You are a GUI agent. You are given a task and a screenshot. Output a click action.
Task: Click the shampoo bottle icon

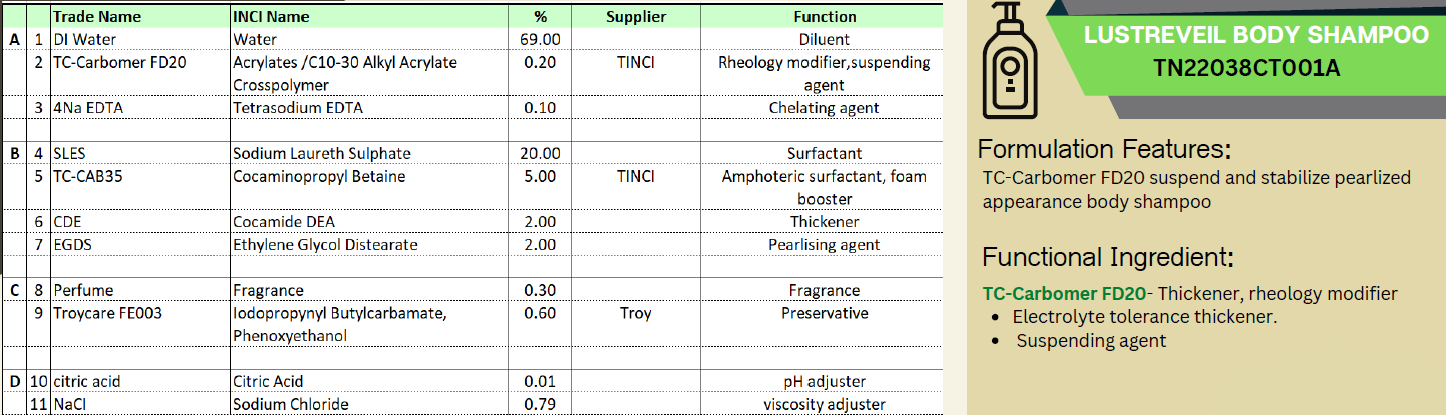point(1012,62)
